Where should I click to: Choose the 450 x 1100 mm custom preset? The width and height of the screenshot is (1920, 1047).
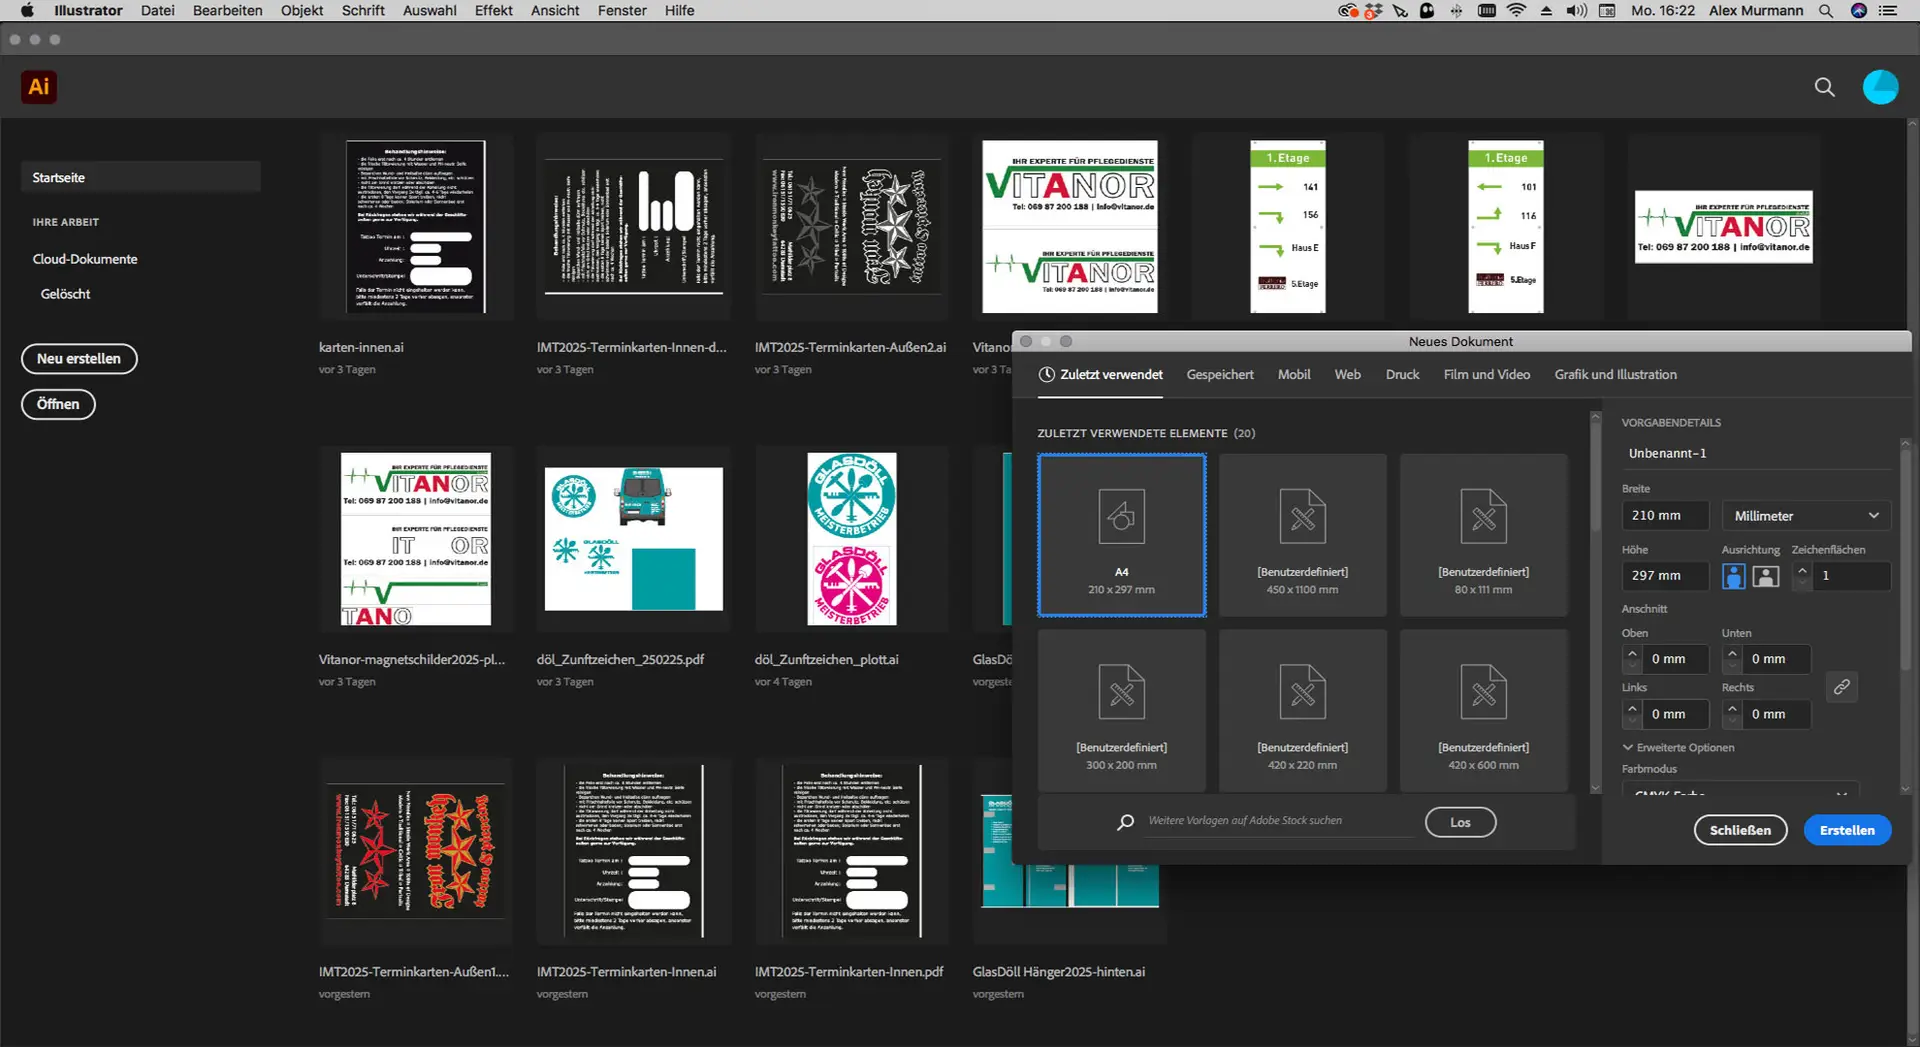[1302, 535]
